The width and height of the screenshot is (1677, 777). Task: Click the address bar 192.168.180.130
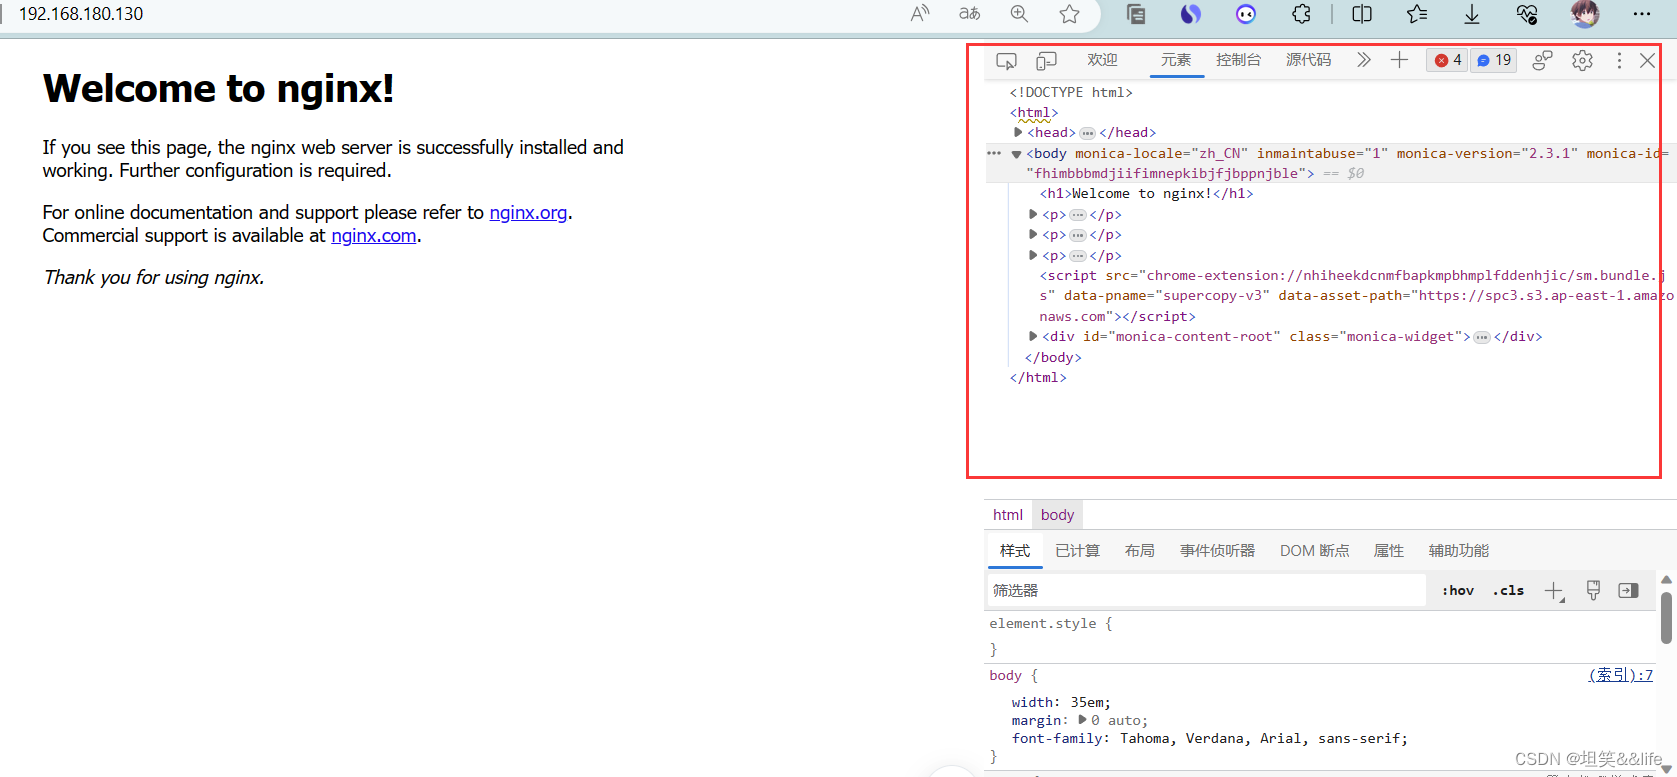click(81, 14)
